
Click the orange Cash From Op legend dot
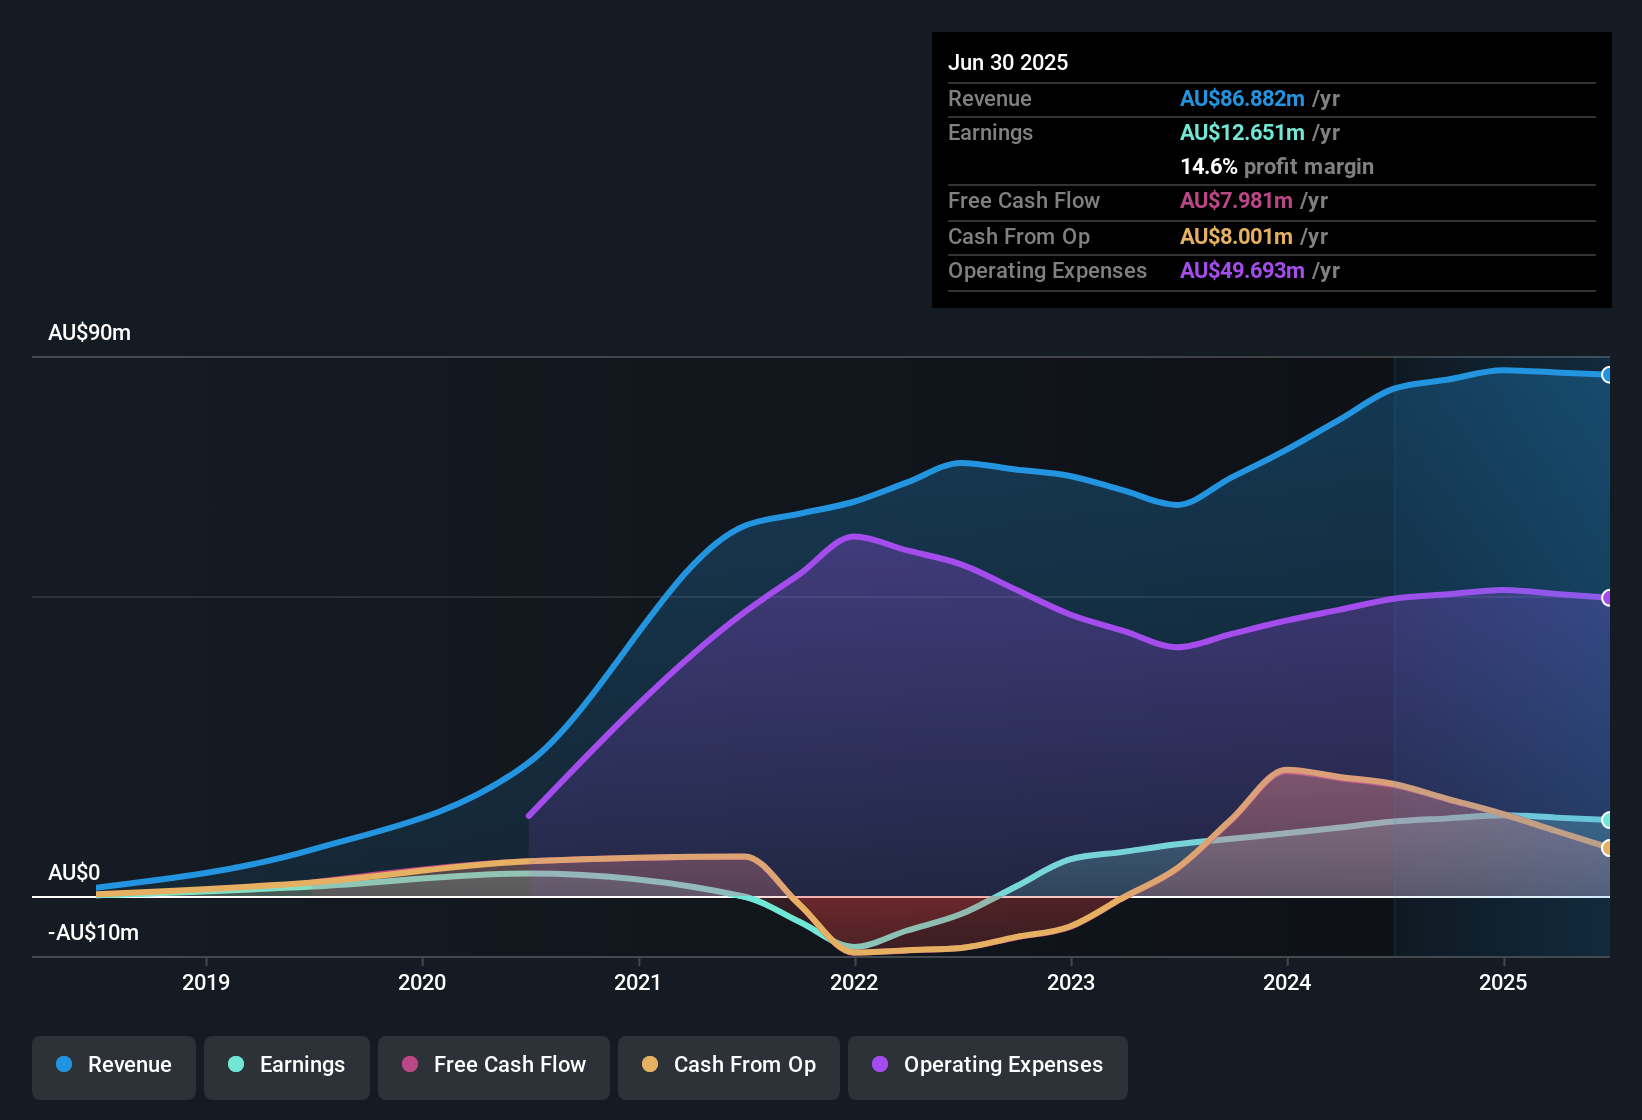650,1065
